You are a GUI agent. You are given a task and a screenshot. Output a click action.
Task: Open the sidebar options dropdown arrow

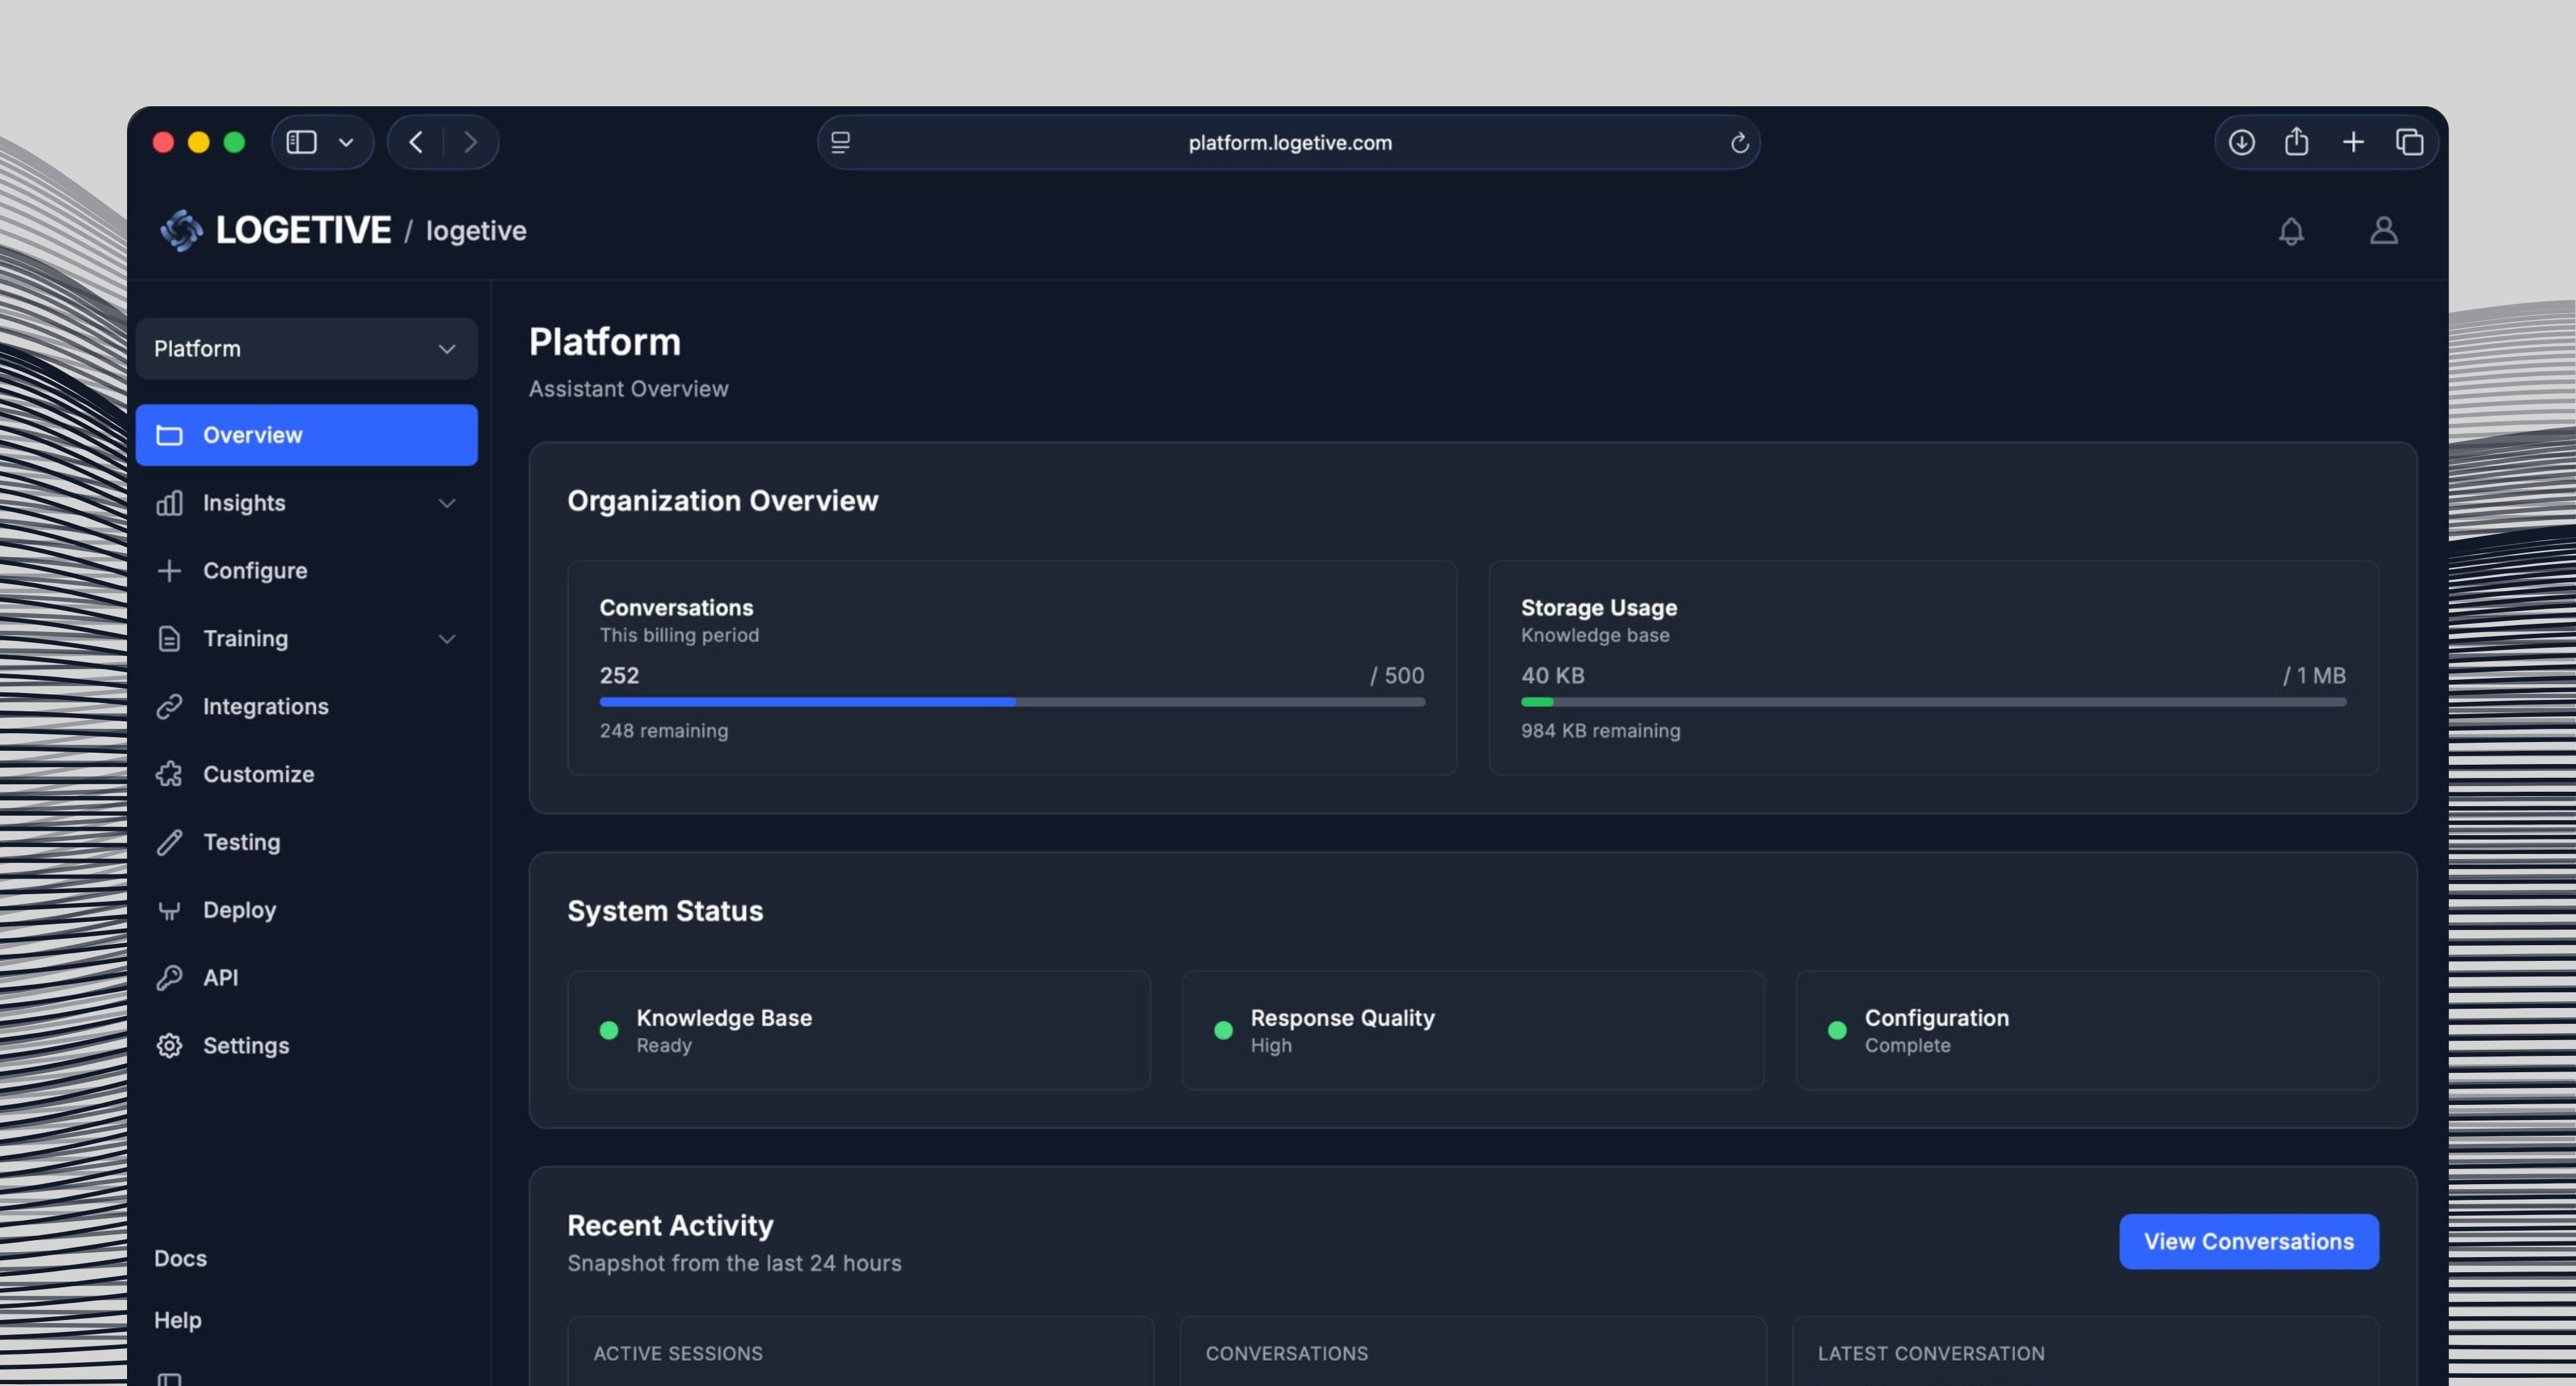click(x=346, y=142)
